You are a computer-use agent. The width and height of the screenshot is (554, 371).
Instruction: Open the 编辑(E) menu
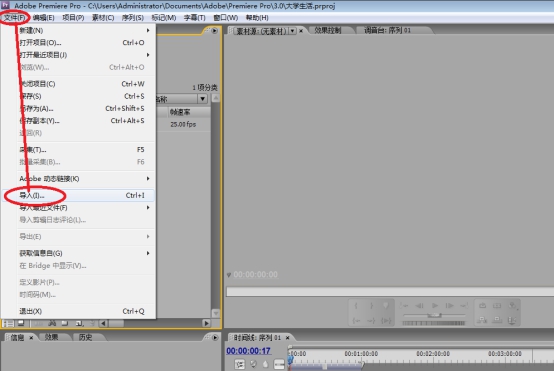[43, 18]
